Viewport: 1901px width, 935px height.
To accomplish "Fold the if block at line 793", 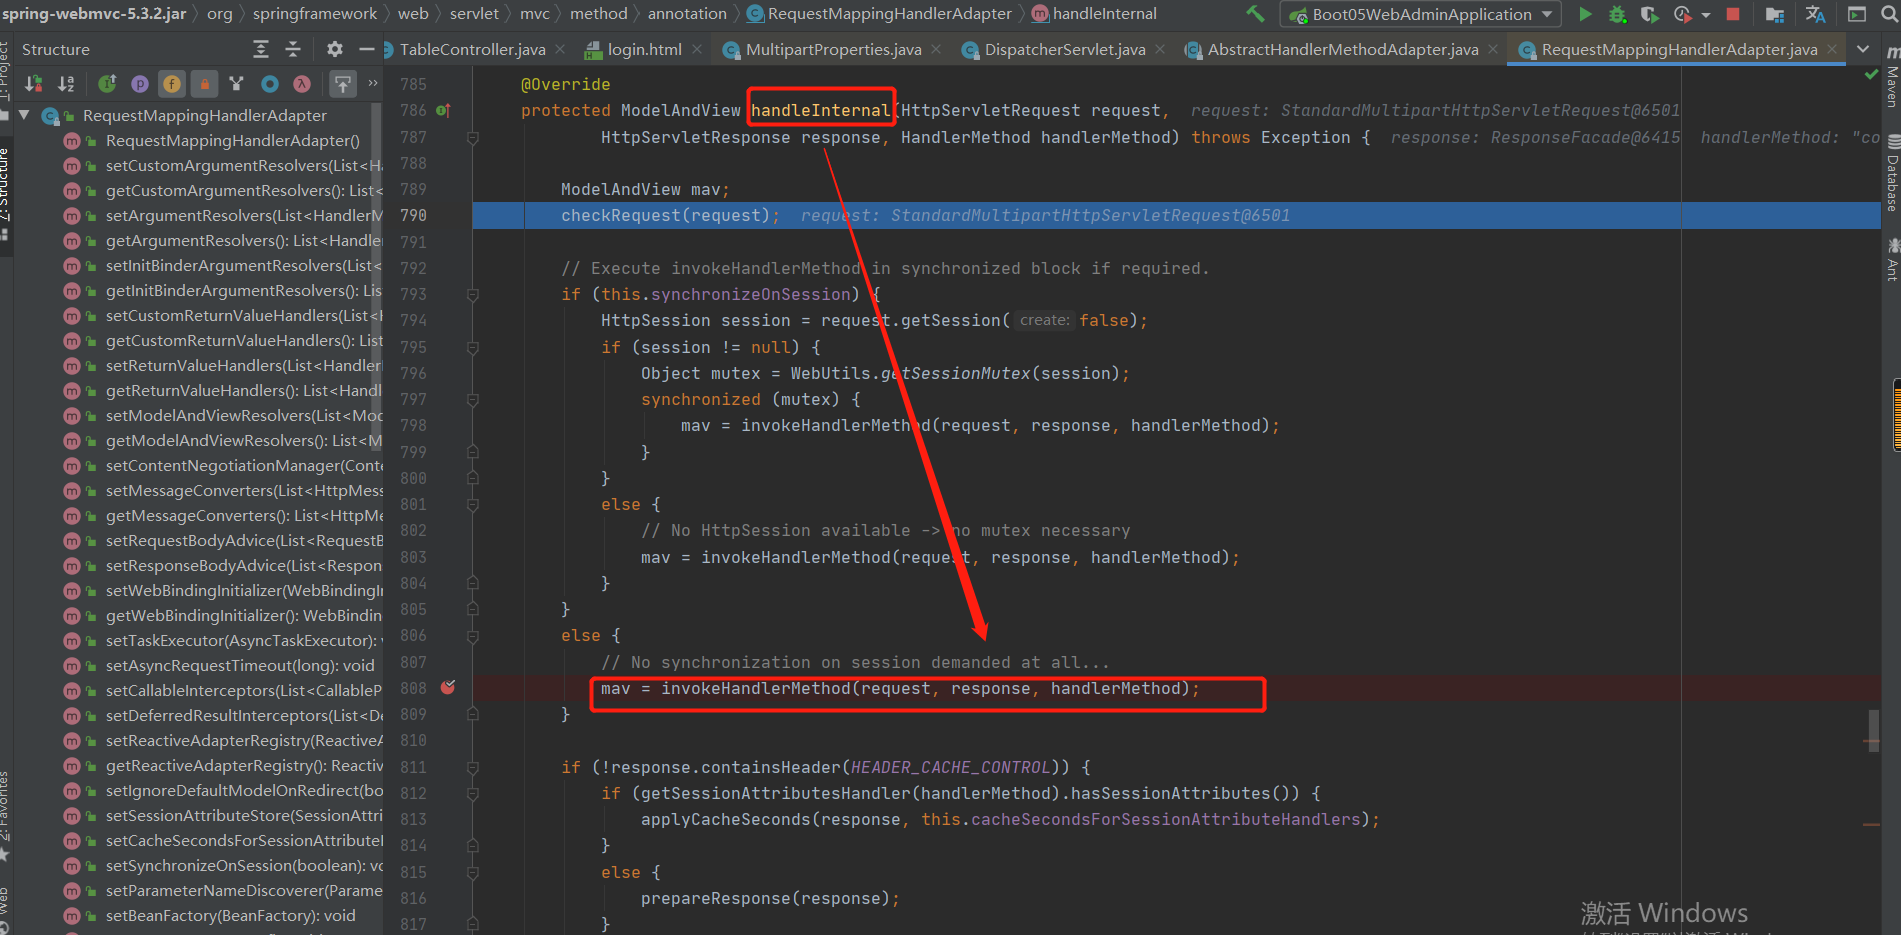I will pyautogui.click(x=473, y=295).
